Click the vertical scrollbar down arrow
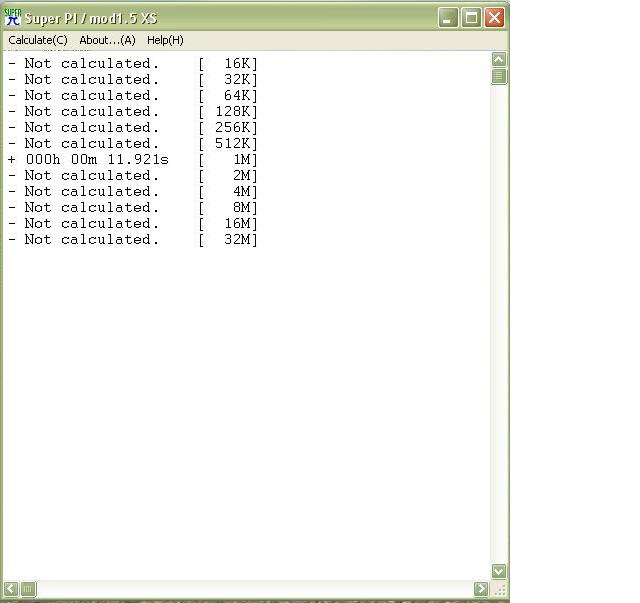 tap(499, 571)
